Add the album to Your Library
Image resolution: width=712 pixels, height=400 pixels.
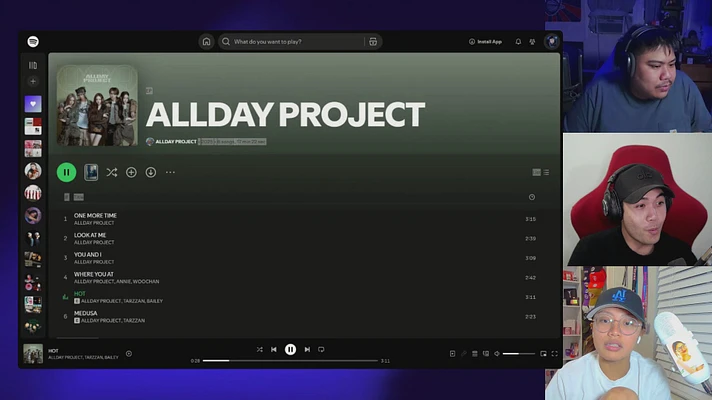131,173
